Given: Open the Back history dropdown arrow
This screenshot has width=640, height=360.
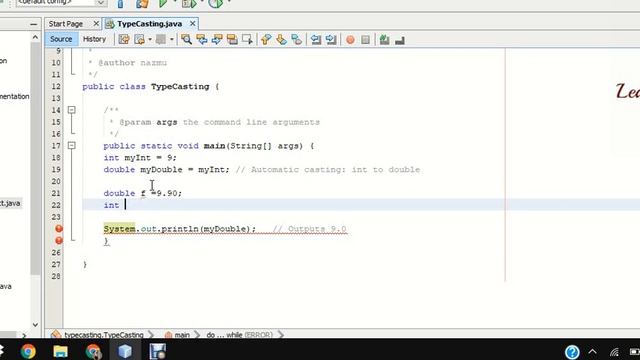Looking at the screenshot, I should coord(150,40).
